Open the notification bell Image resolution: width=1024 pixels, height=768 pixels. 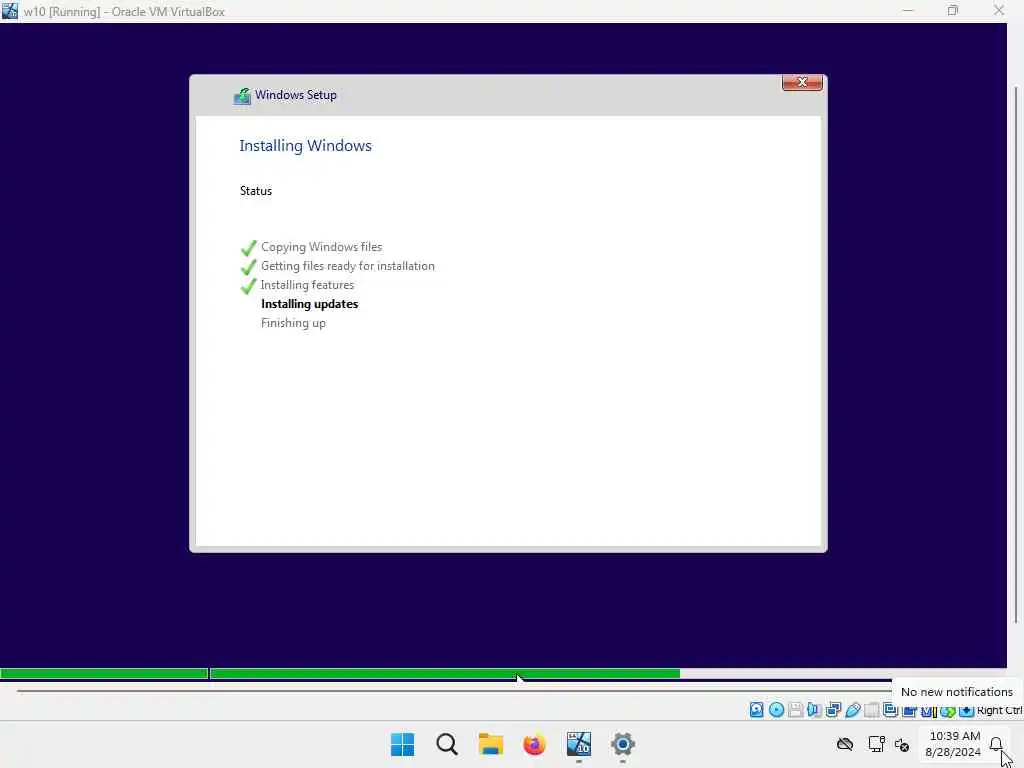tap(996, 744)
